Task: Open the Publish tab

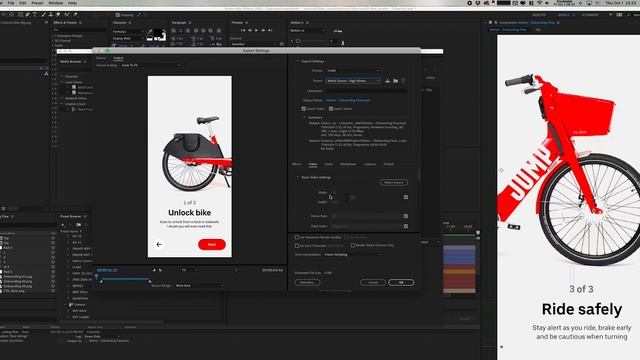Action: click(x=389, y=164)
